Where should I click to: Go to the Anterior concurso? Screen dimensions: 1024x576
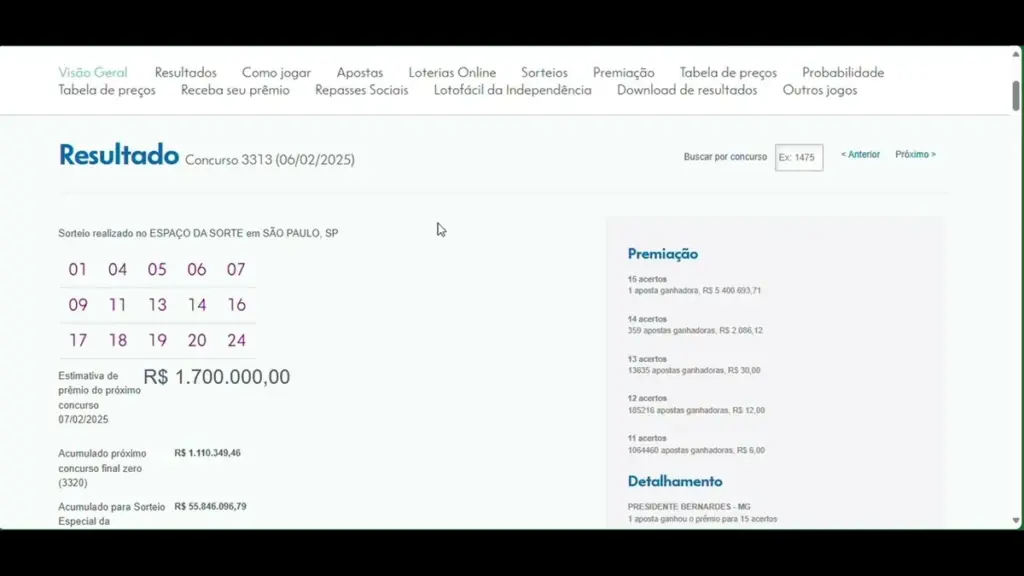(860, 155)
